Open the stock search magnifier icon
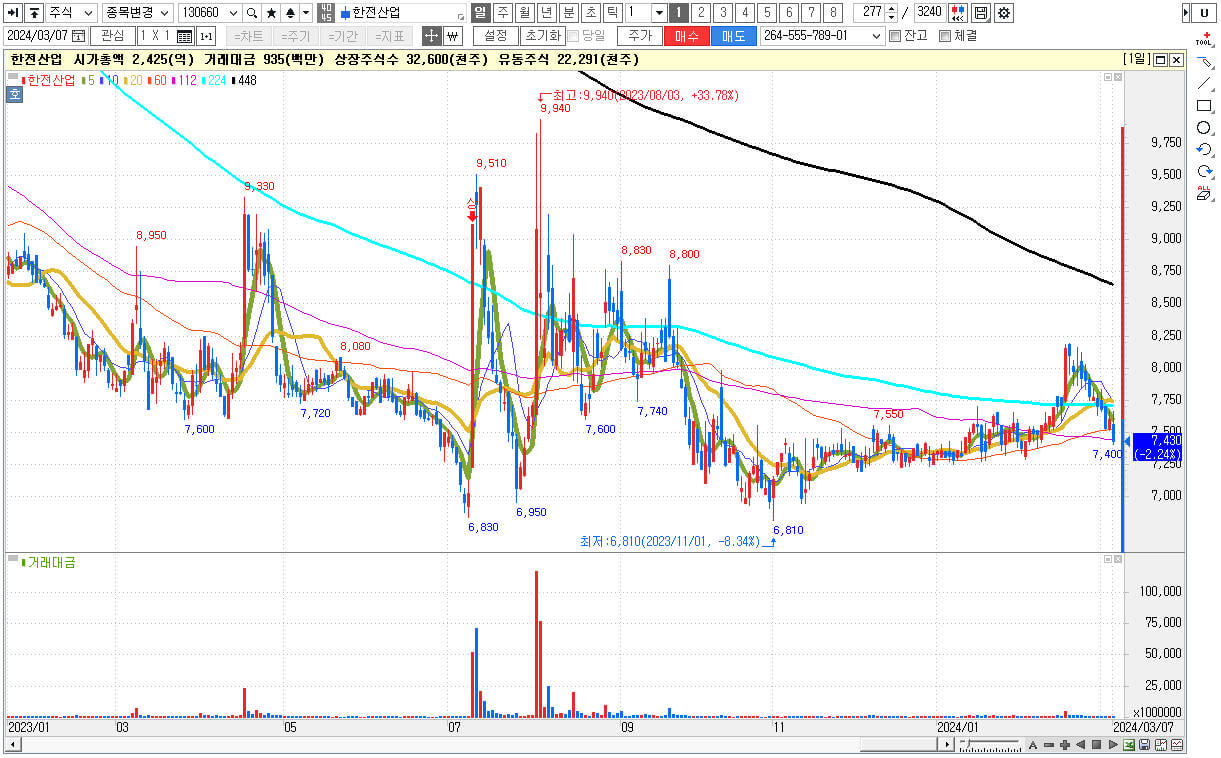Image resolution: width=1221 pixels, height=758 pixels. coord(252,13)
